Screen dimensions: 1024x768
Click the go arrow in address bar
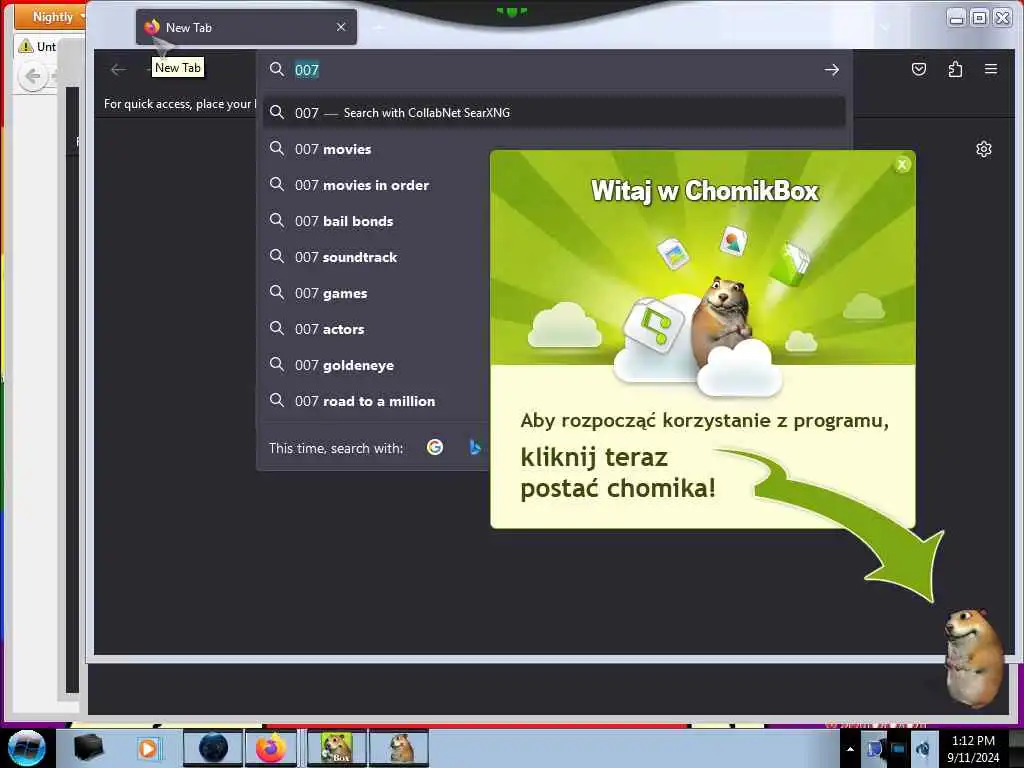(x=831, y=70)
